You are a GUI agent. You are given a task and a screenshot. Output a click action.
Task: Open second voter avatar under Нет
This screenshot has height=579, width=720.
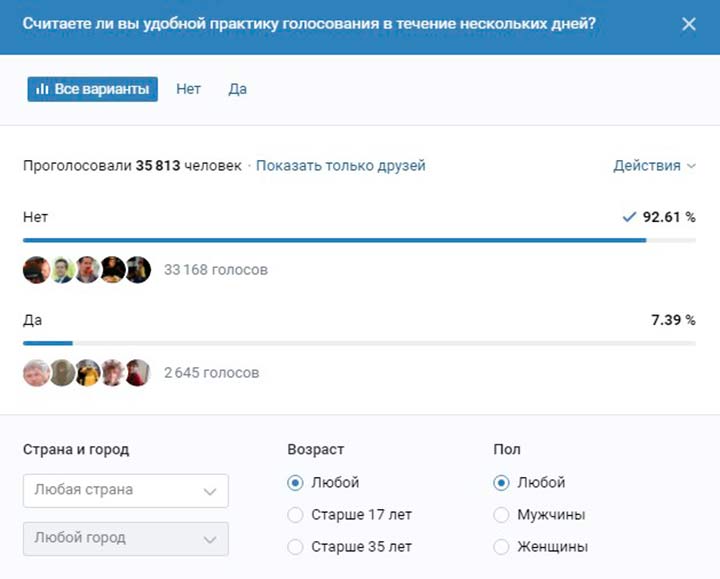pyautogui.click(x=62, y=270)
